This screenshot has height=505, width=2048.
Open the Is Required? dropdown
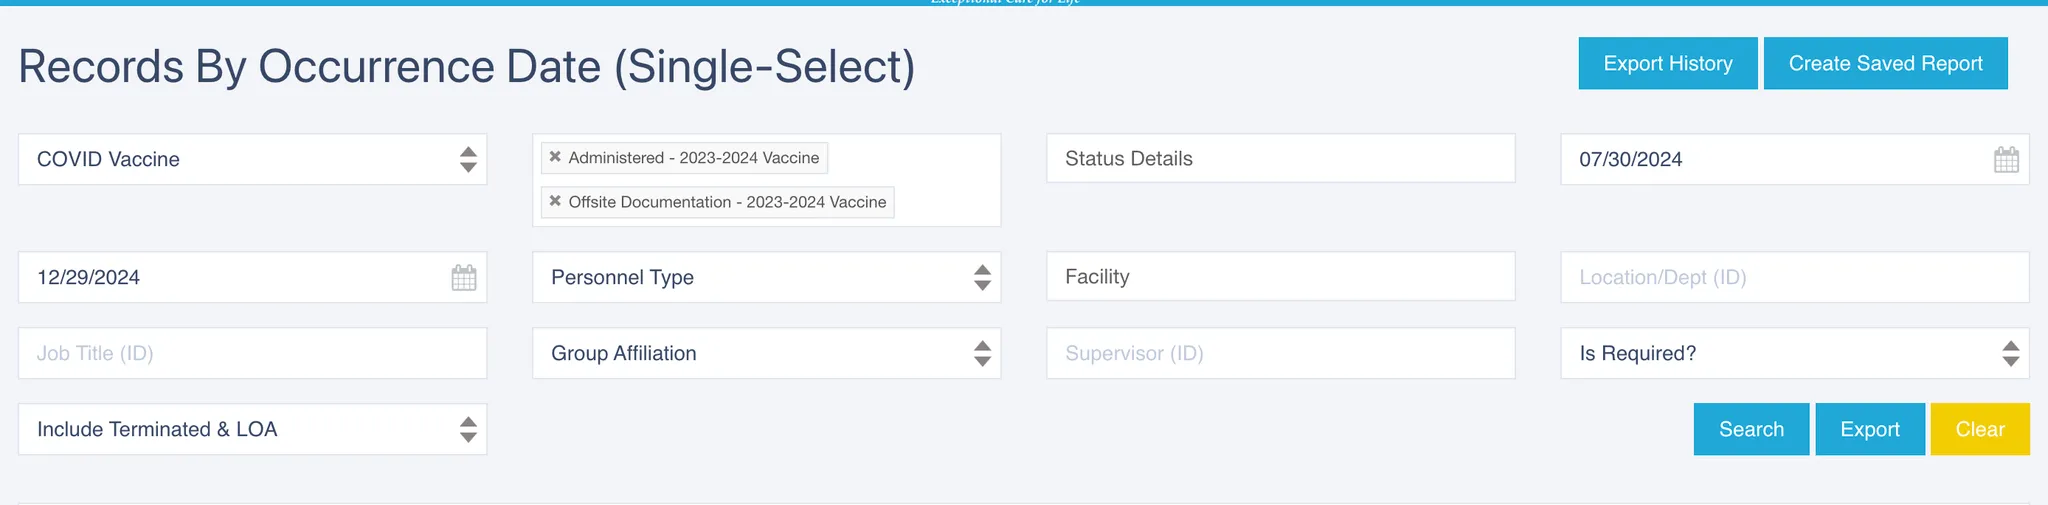pyautogui.click(x=1795, y=353)
